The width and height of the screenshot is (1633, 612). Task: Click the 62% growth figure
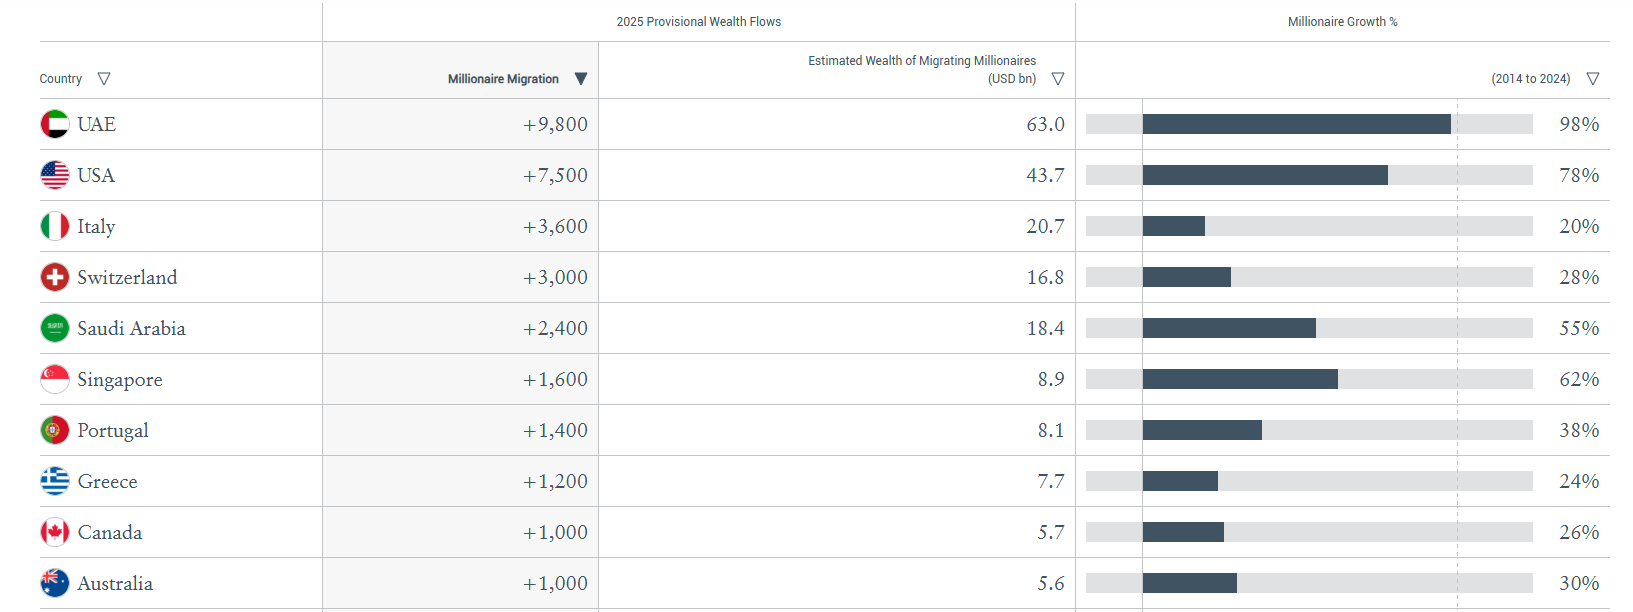point(1579,379)
